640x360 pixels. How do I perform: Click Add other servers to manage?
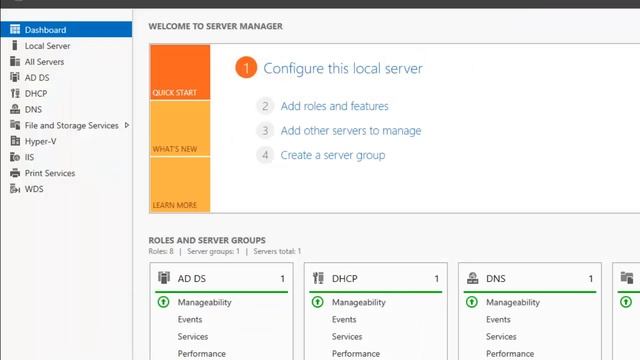(351, 131)
